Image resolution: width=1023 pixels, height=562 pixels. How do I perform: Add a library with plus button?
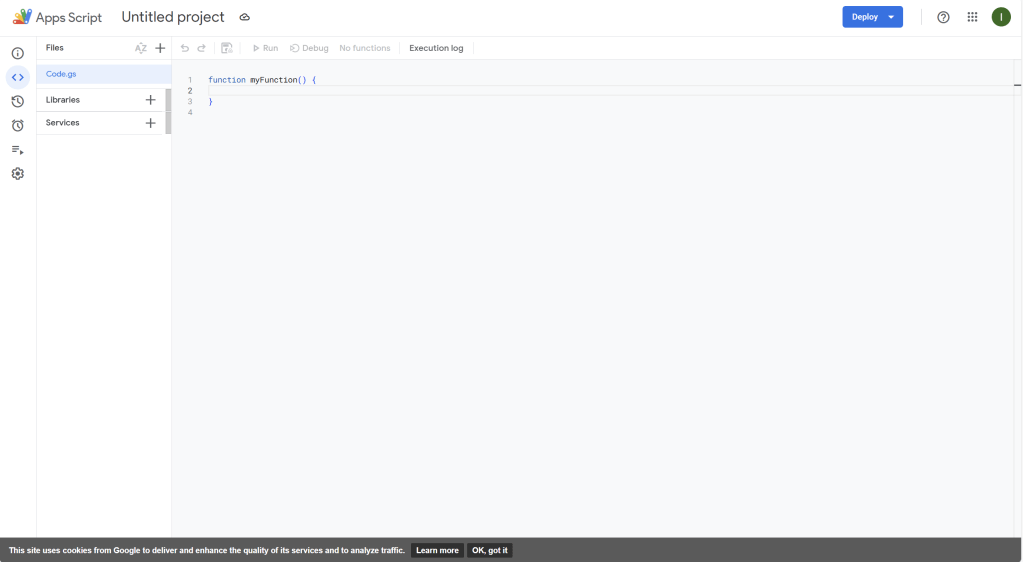click(x=150, y=100)
